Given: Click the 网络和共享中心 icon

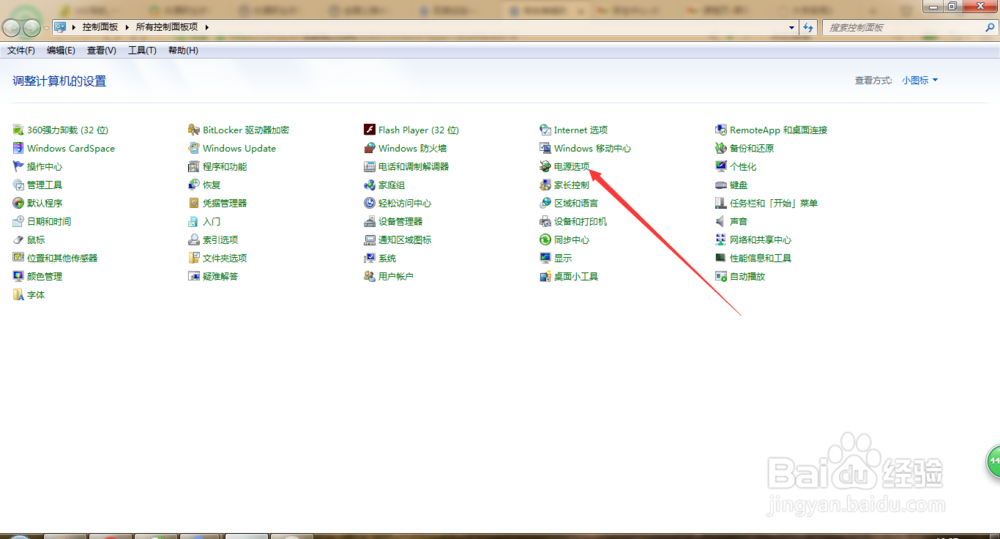Looking at the screenshot, I should click(721, 240).
